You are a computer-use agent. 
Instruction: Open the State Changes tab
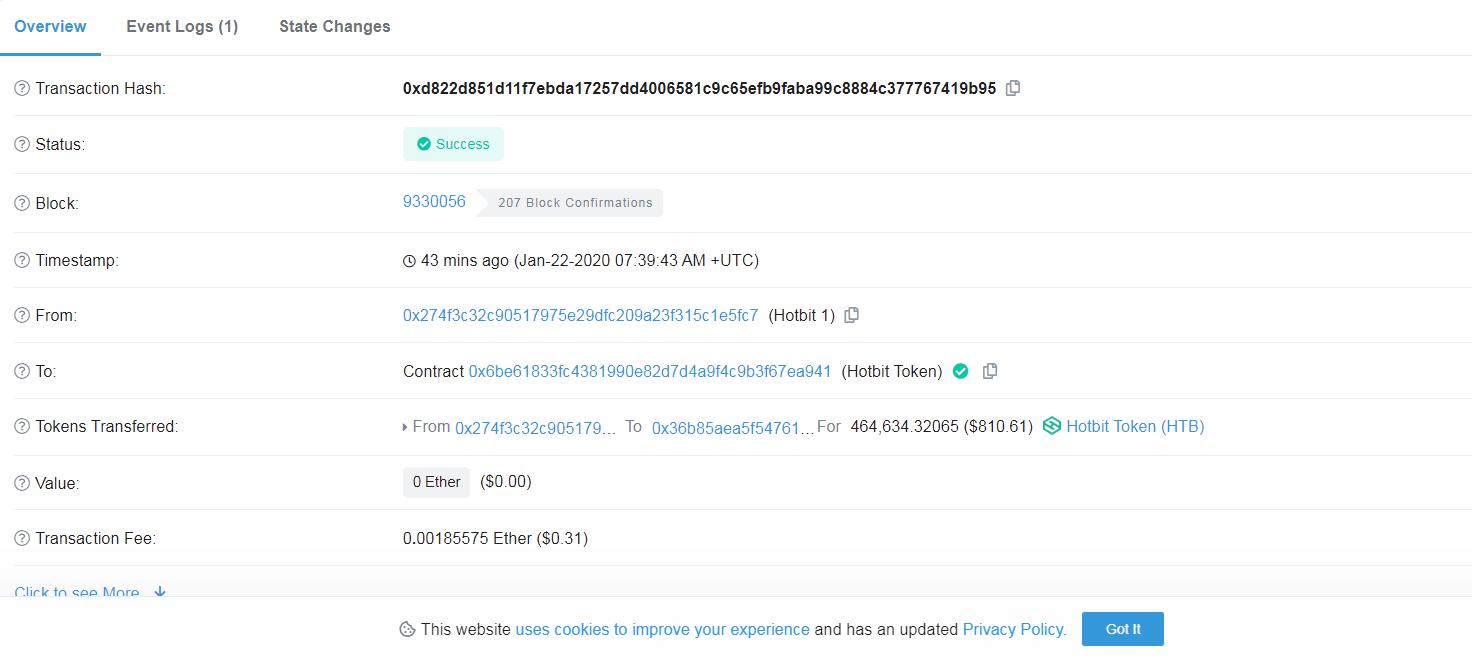tap(335, 26)
